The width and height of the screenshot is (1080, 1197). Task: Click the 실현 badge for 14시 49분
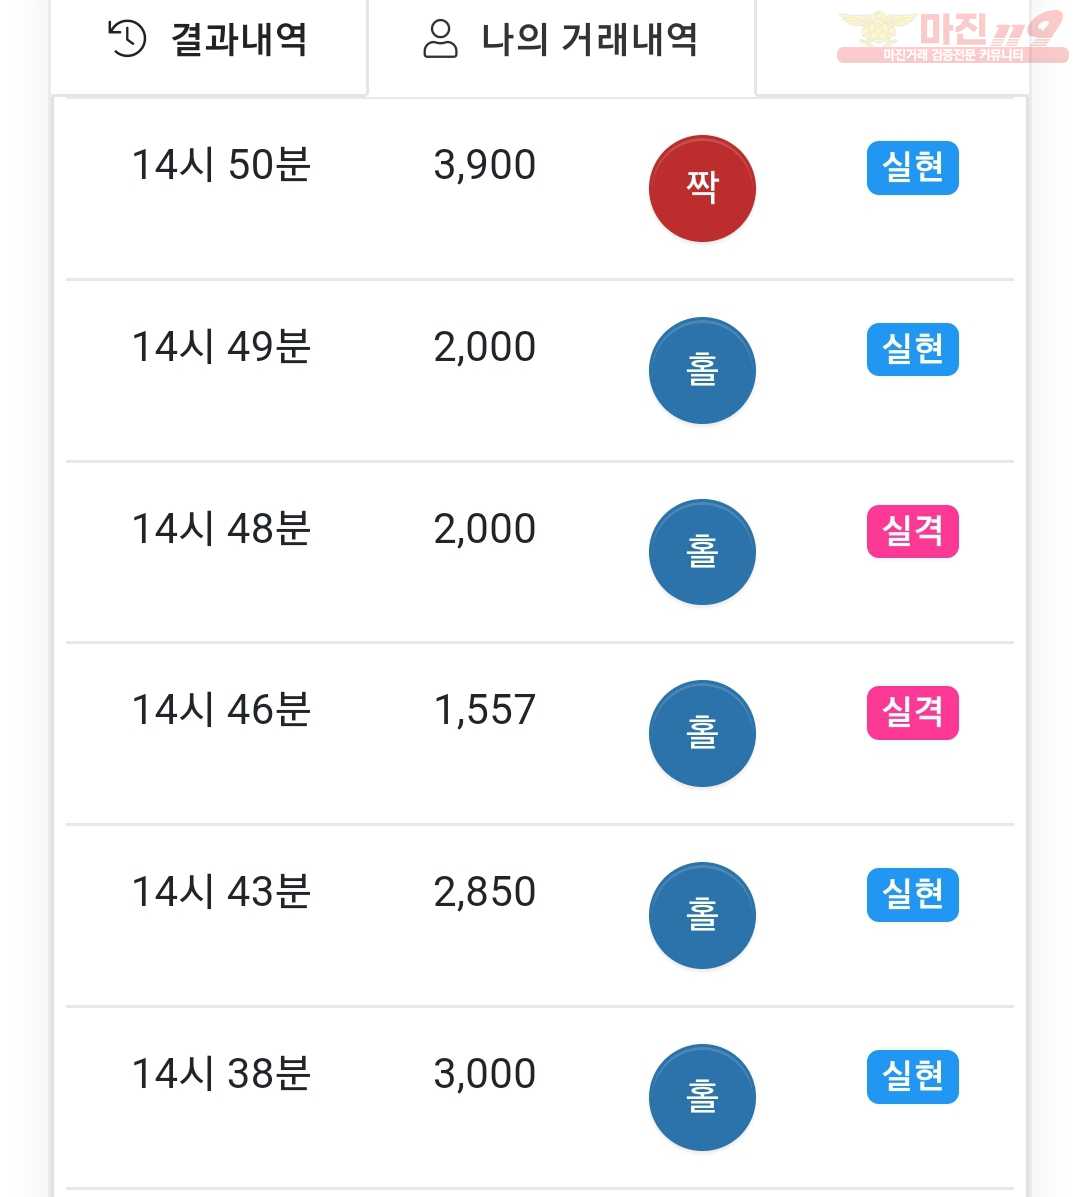pyautogui.click(x=913, y=350)
